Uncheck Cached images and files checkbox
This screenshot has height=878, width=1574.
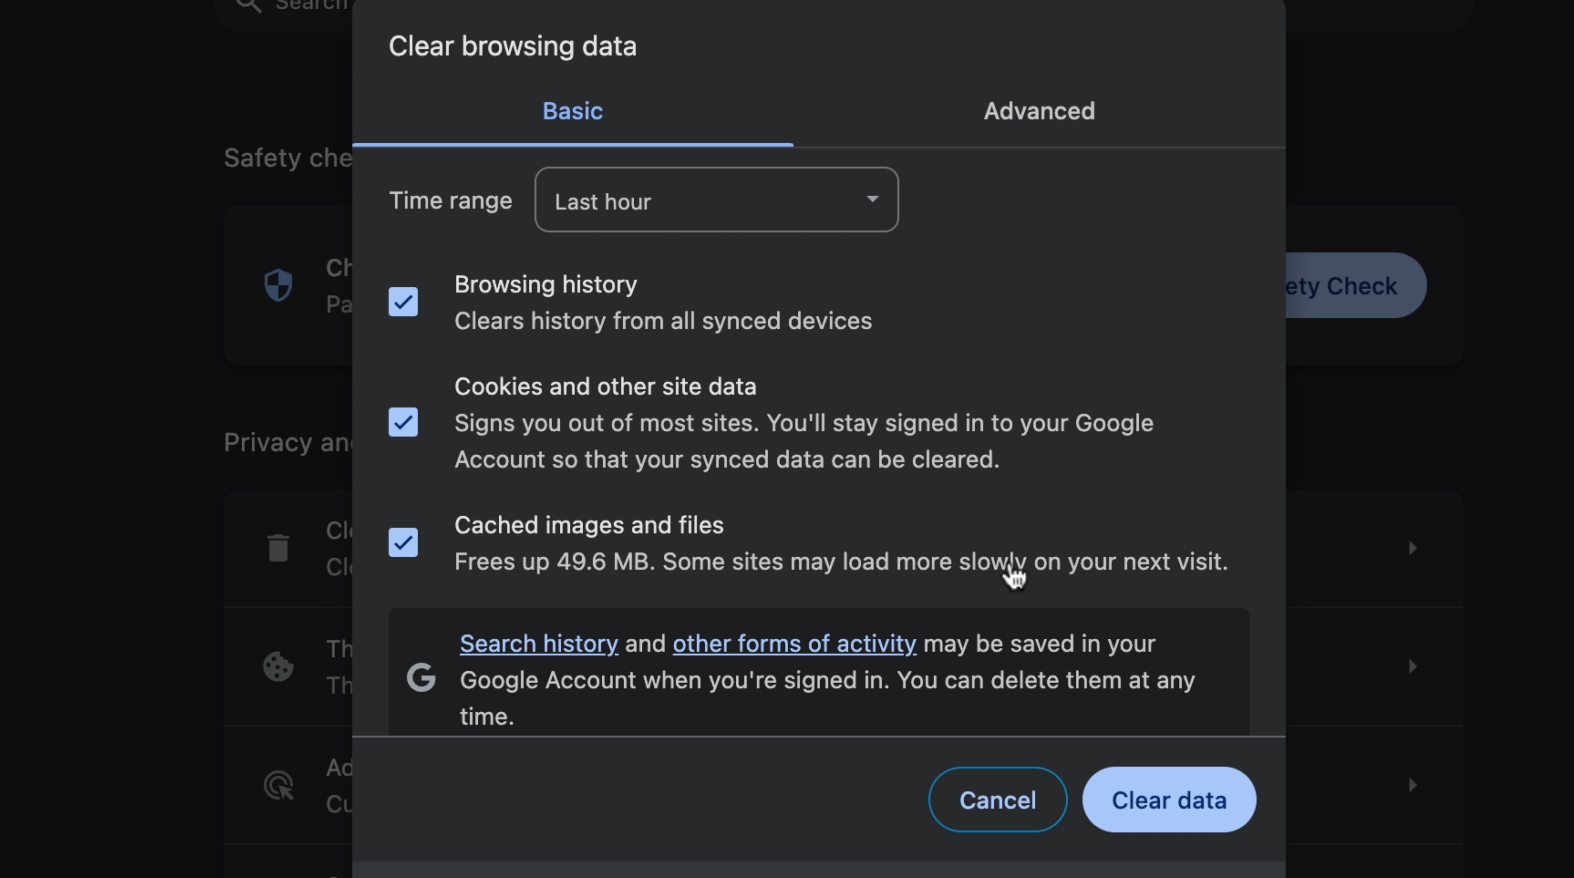(403, 542)
